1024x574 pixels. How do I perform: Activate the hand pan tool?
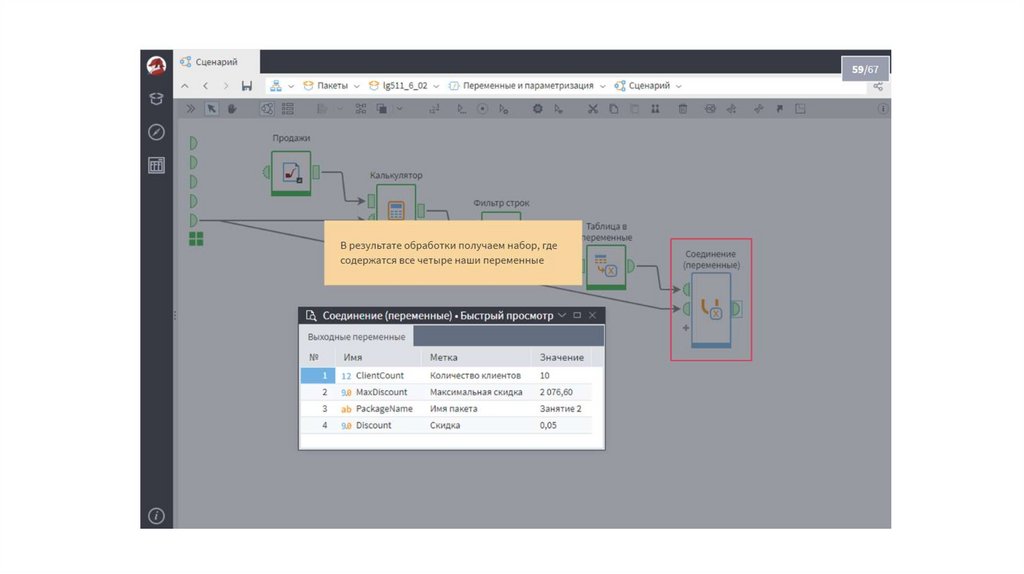tap(232, 109)
